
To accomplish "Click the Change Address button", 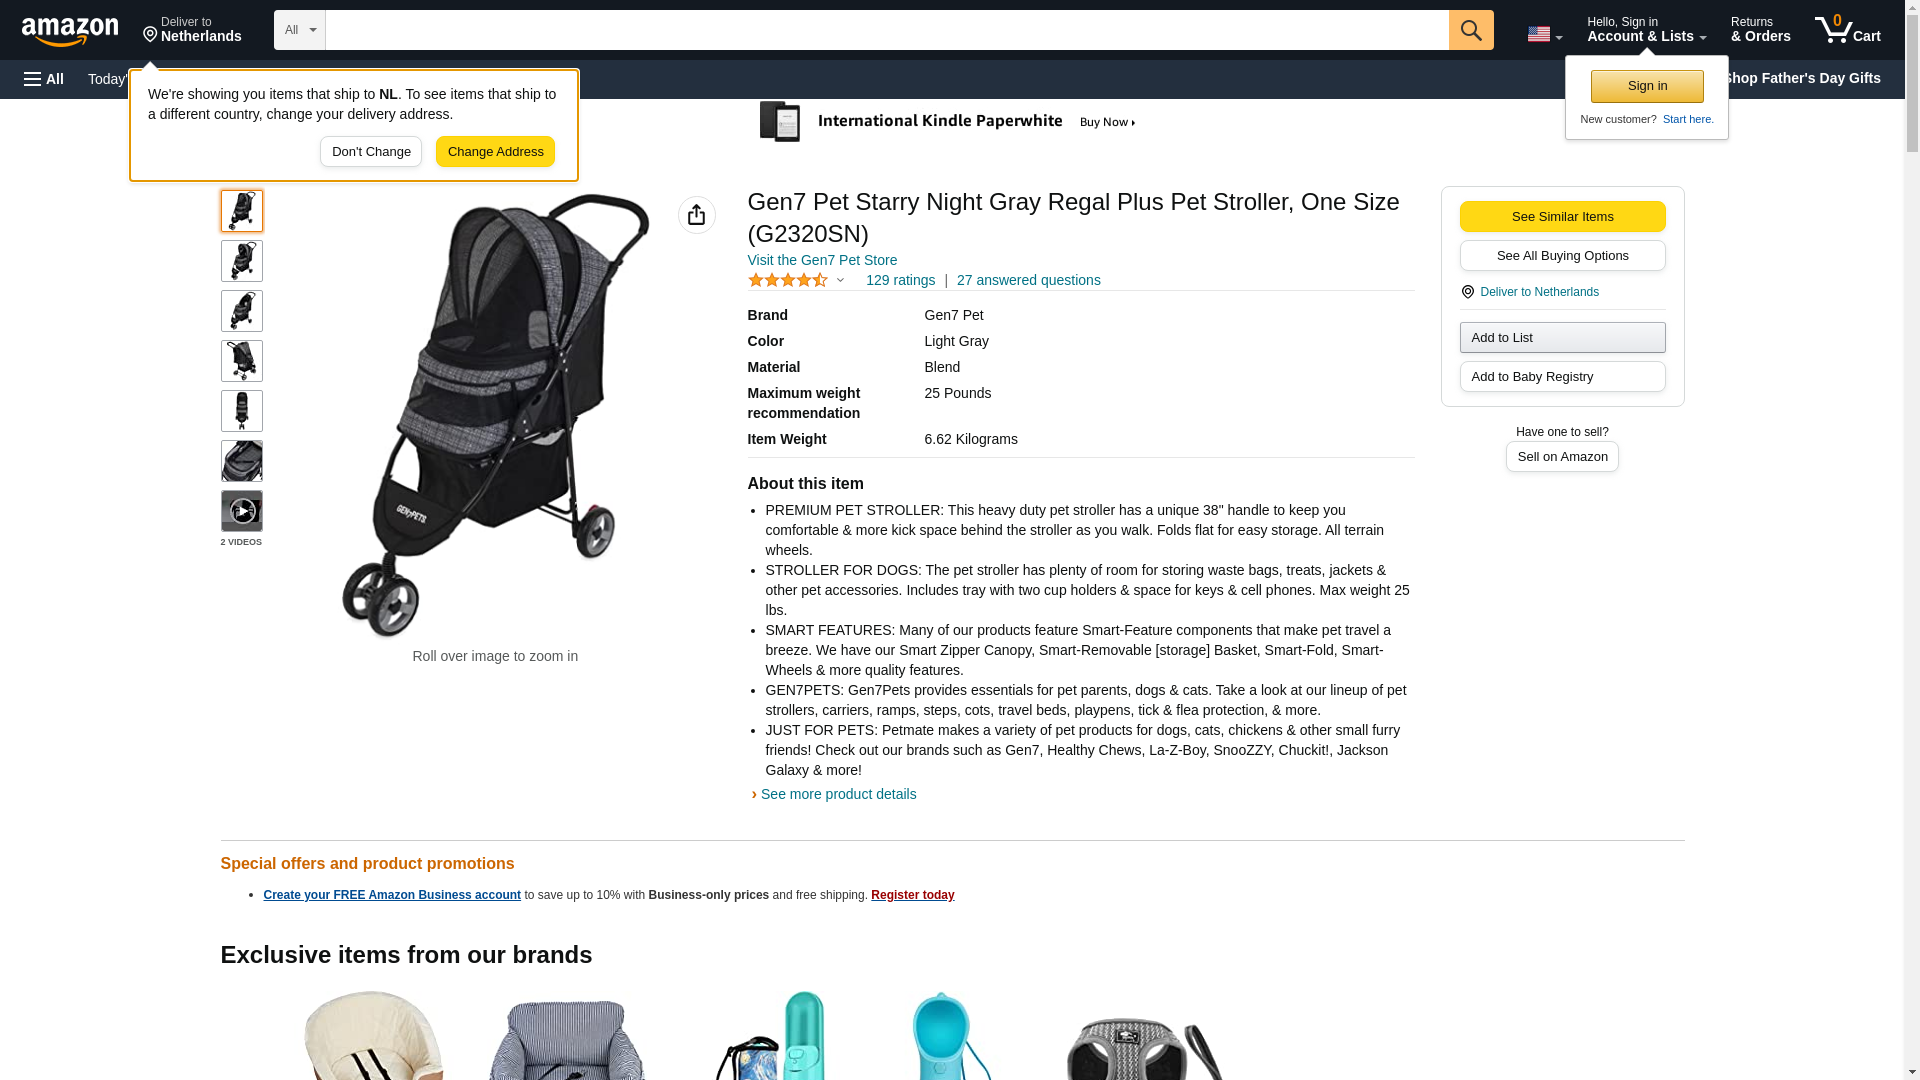I will click(495, 152).
